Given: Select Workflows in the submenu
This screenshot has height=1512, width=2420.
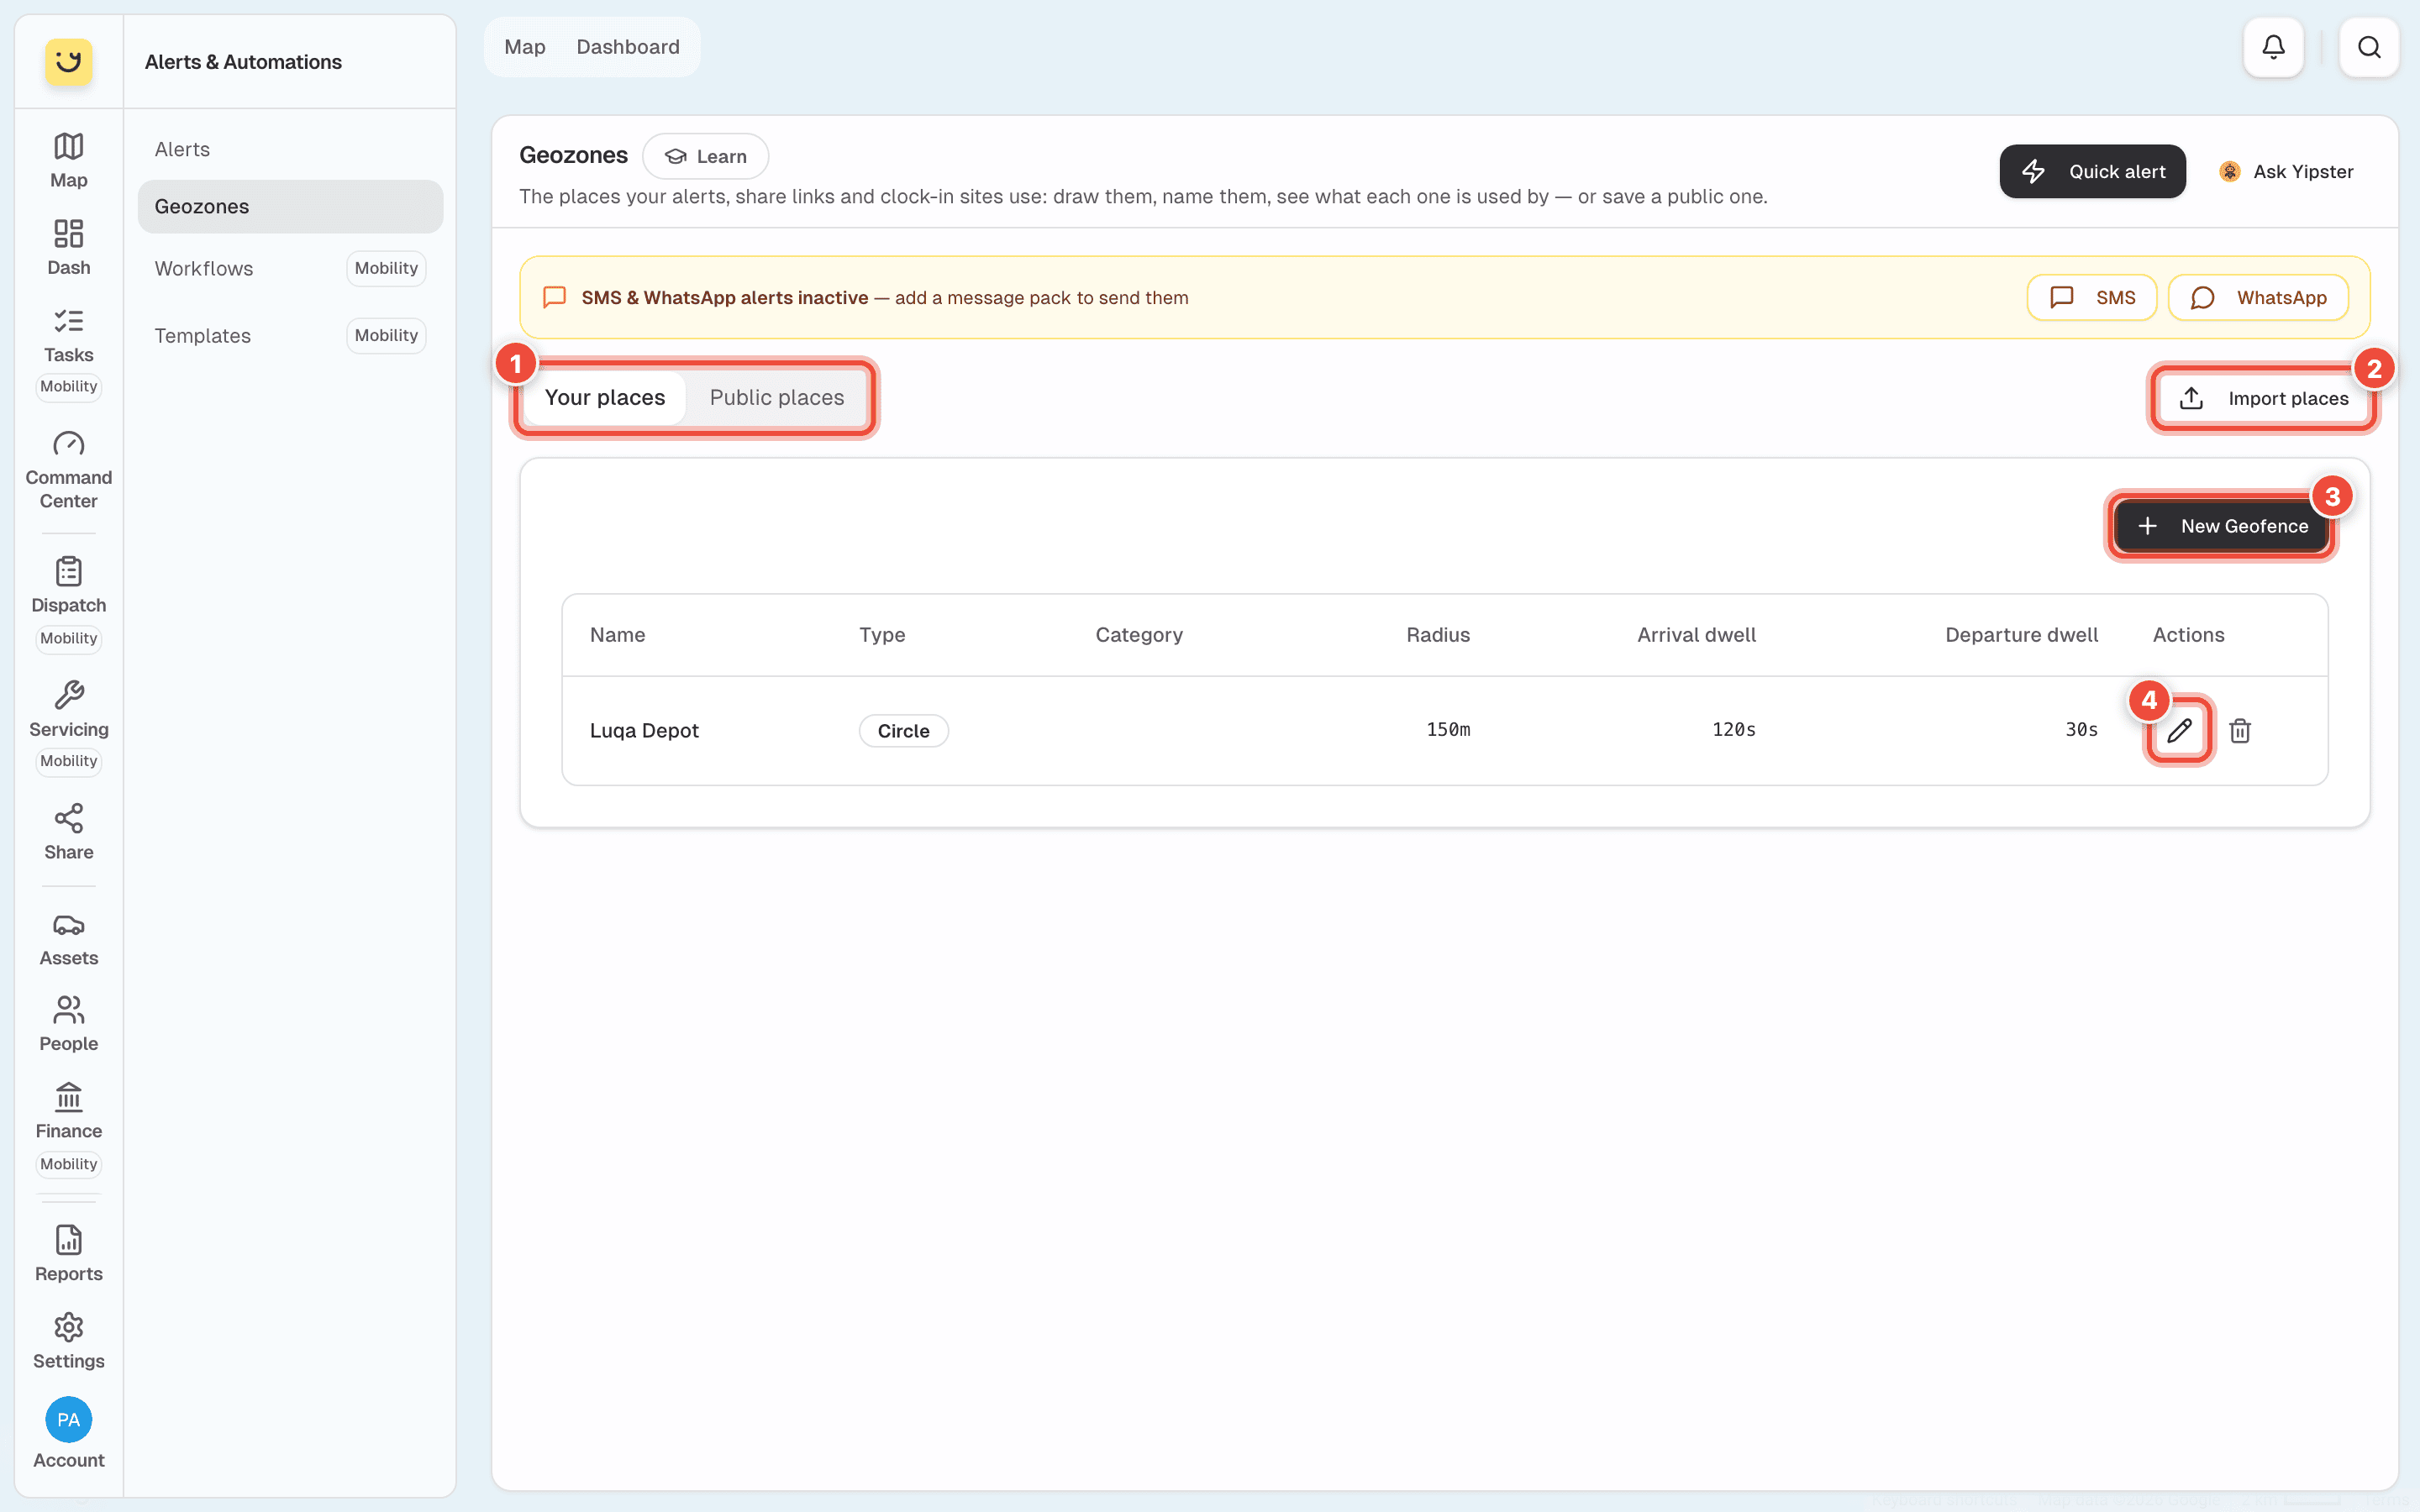Looking at the screenshot, I should [290, 268].
